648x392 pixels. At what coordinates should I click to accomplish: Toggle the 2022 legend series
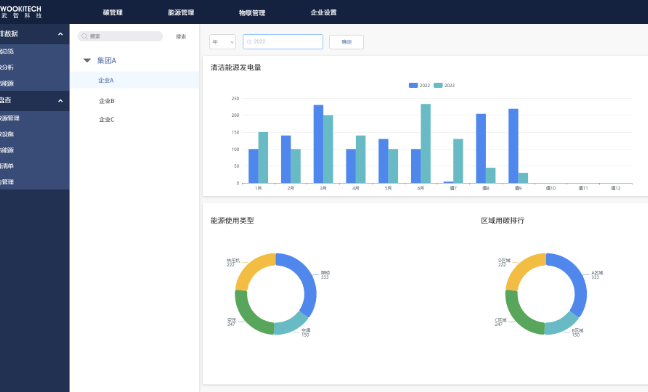coord(419,85)
